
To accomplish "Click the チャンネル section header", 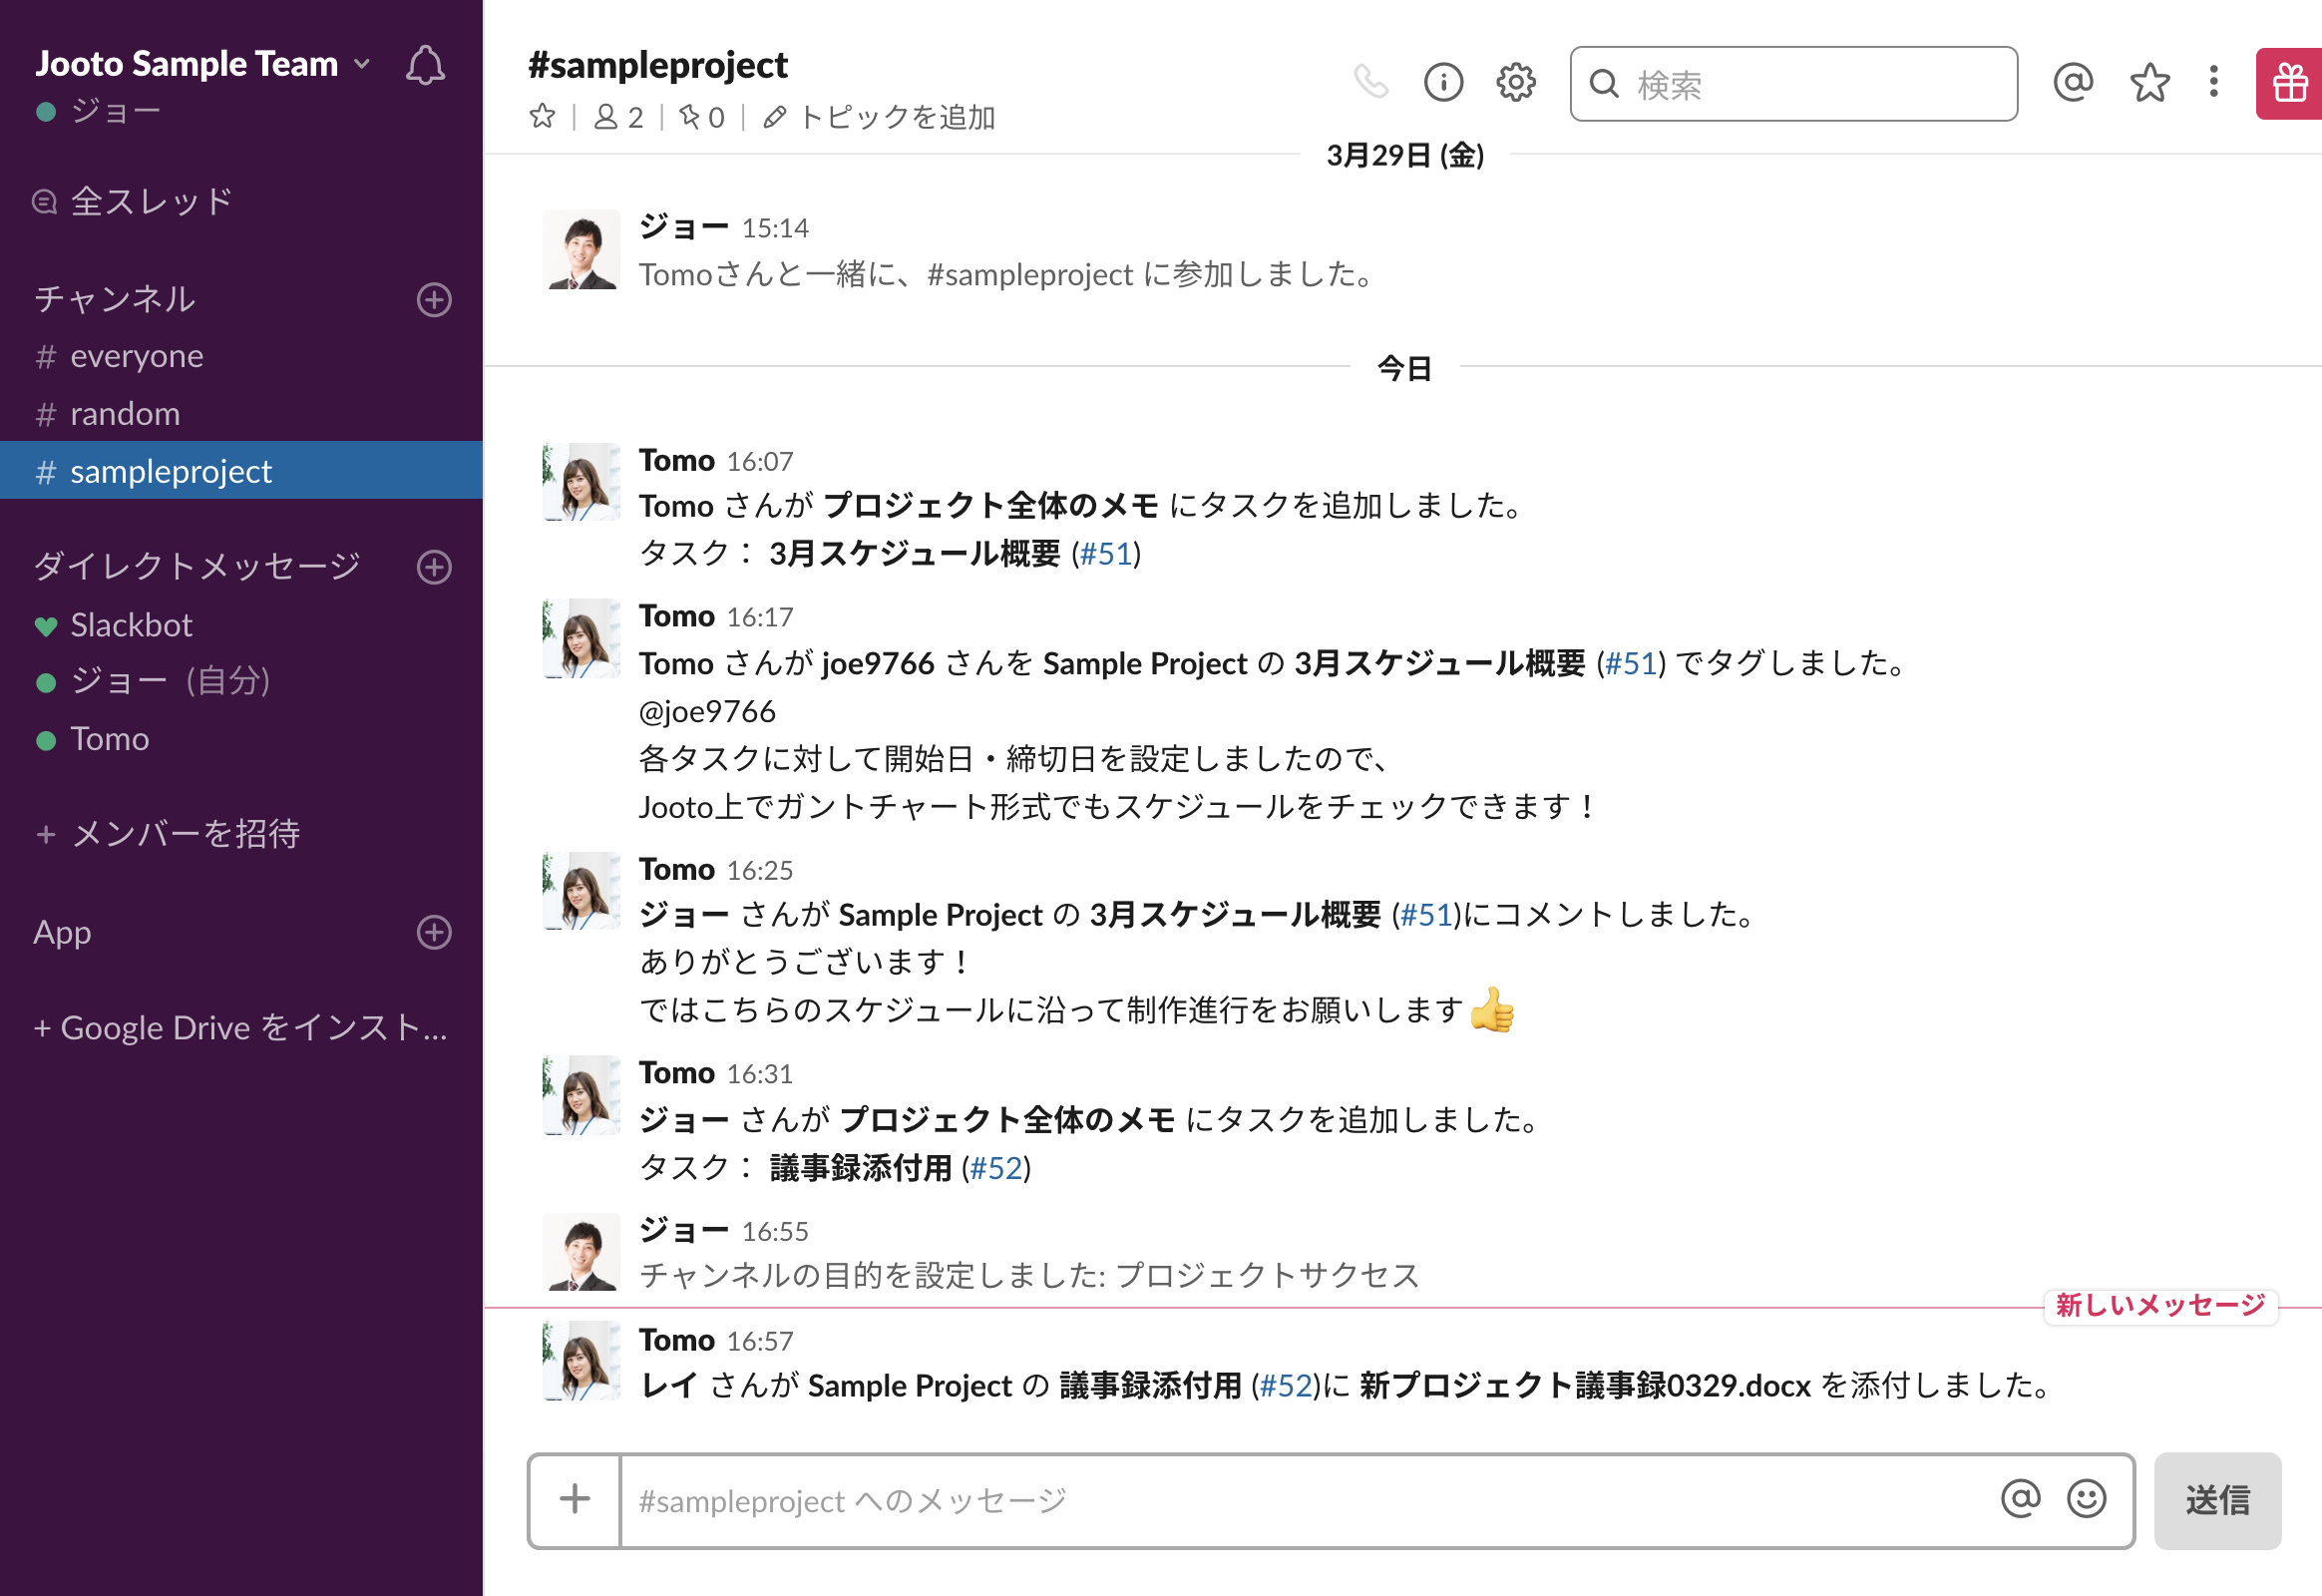I will coord(115,299).
